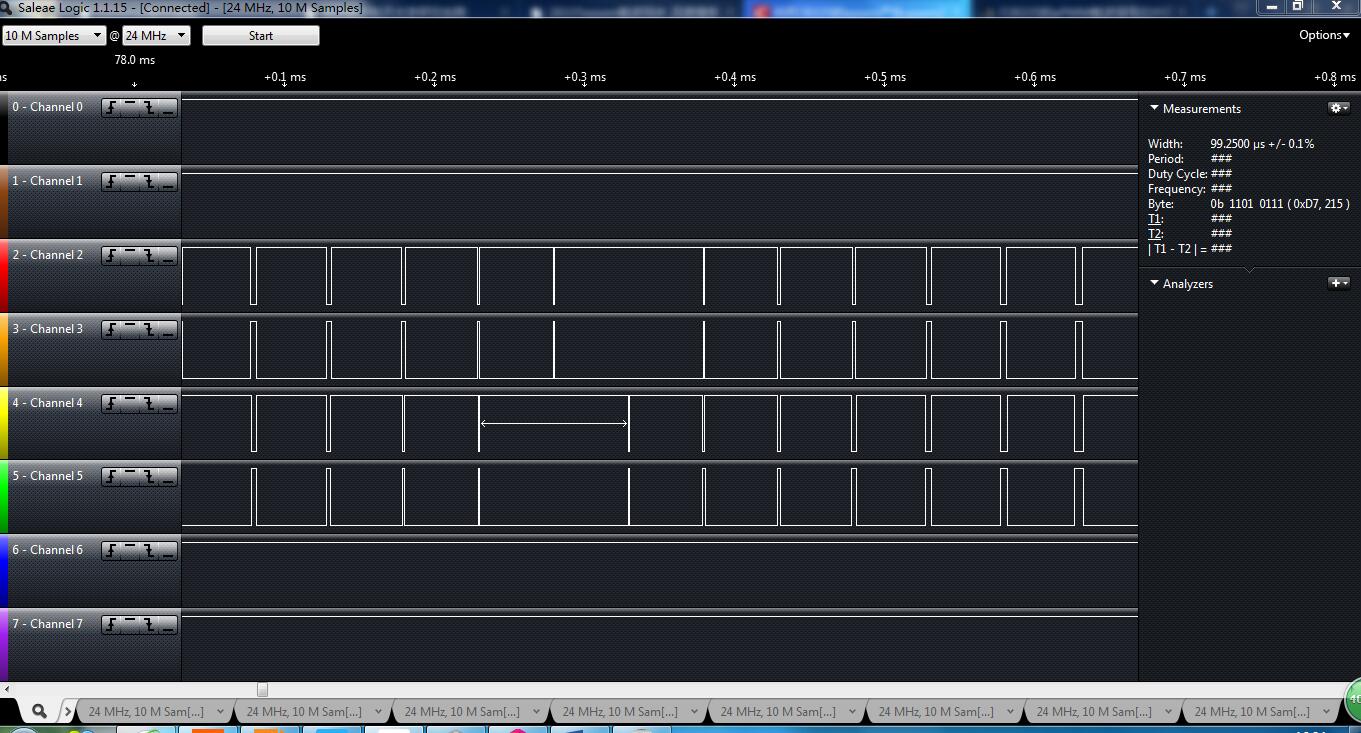
Task: Toggle rising edge trigger for Channel 6
Action: pos(110,551)
